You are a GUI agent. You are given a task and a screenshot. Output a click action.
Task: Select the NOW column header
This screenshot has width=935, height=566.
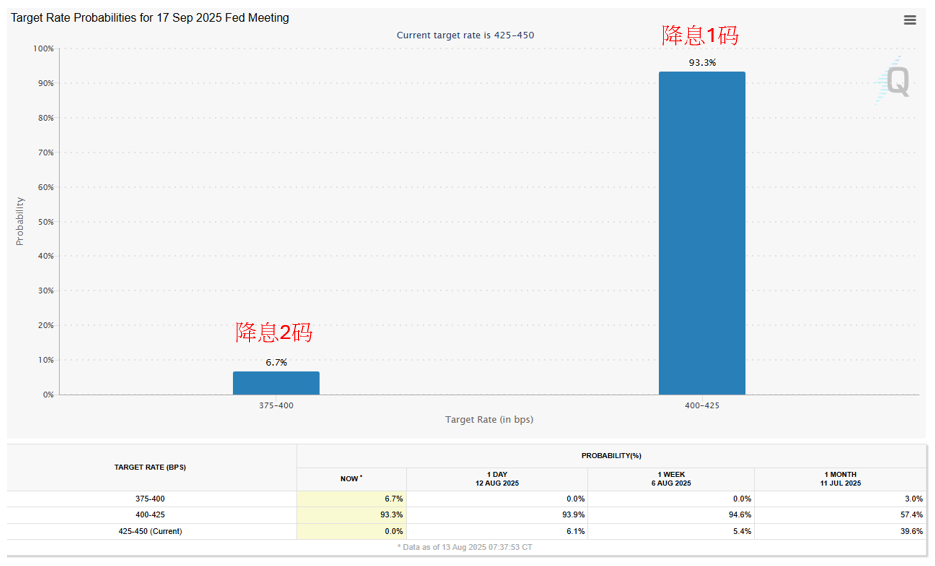point(350,478)
